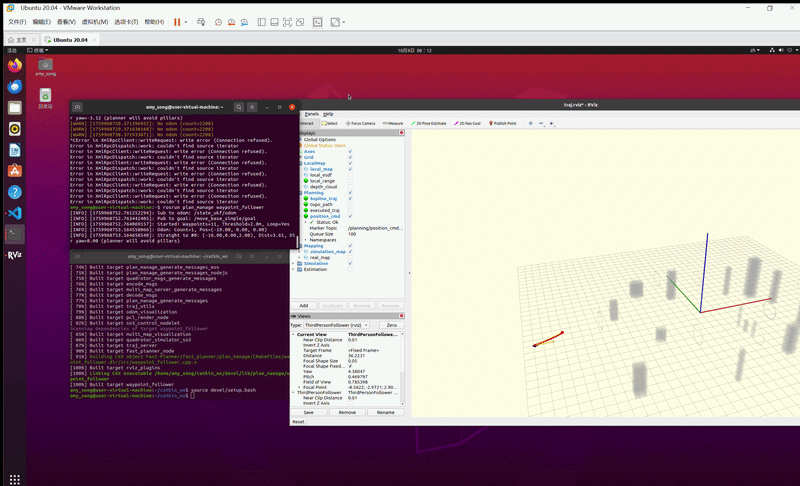800x486 pixels.
Task: Enable the Estimation group checkbox
Action: point(350,269)
